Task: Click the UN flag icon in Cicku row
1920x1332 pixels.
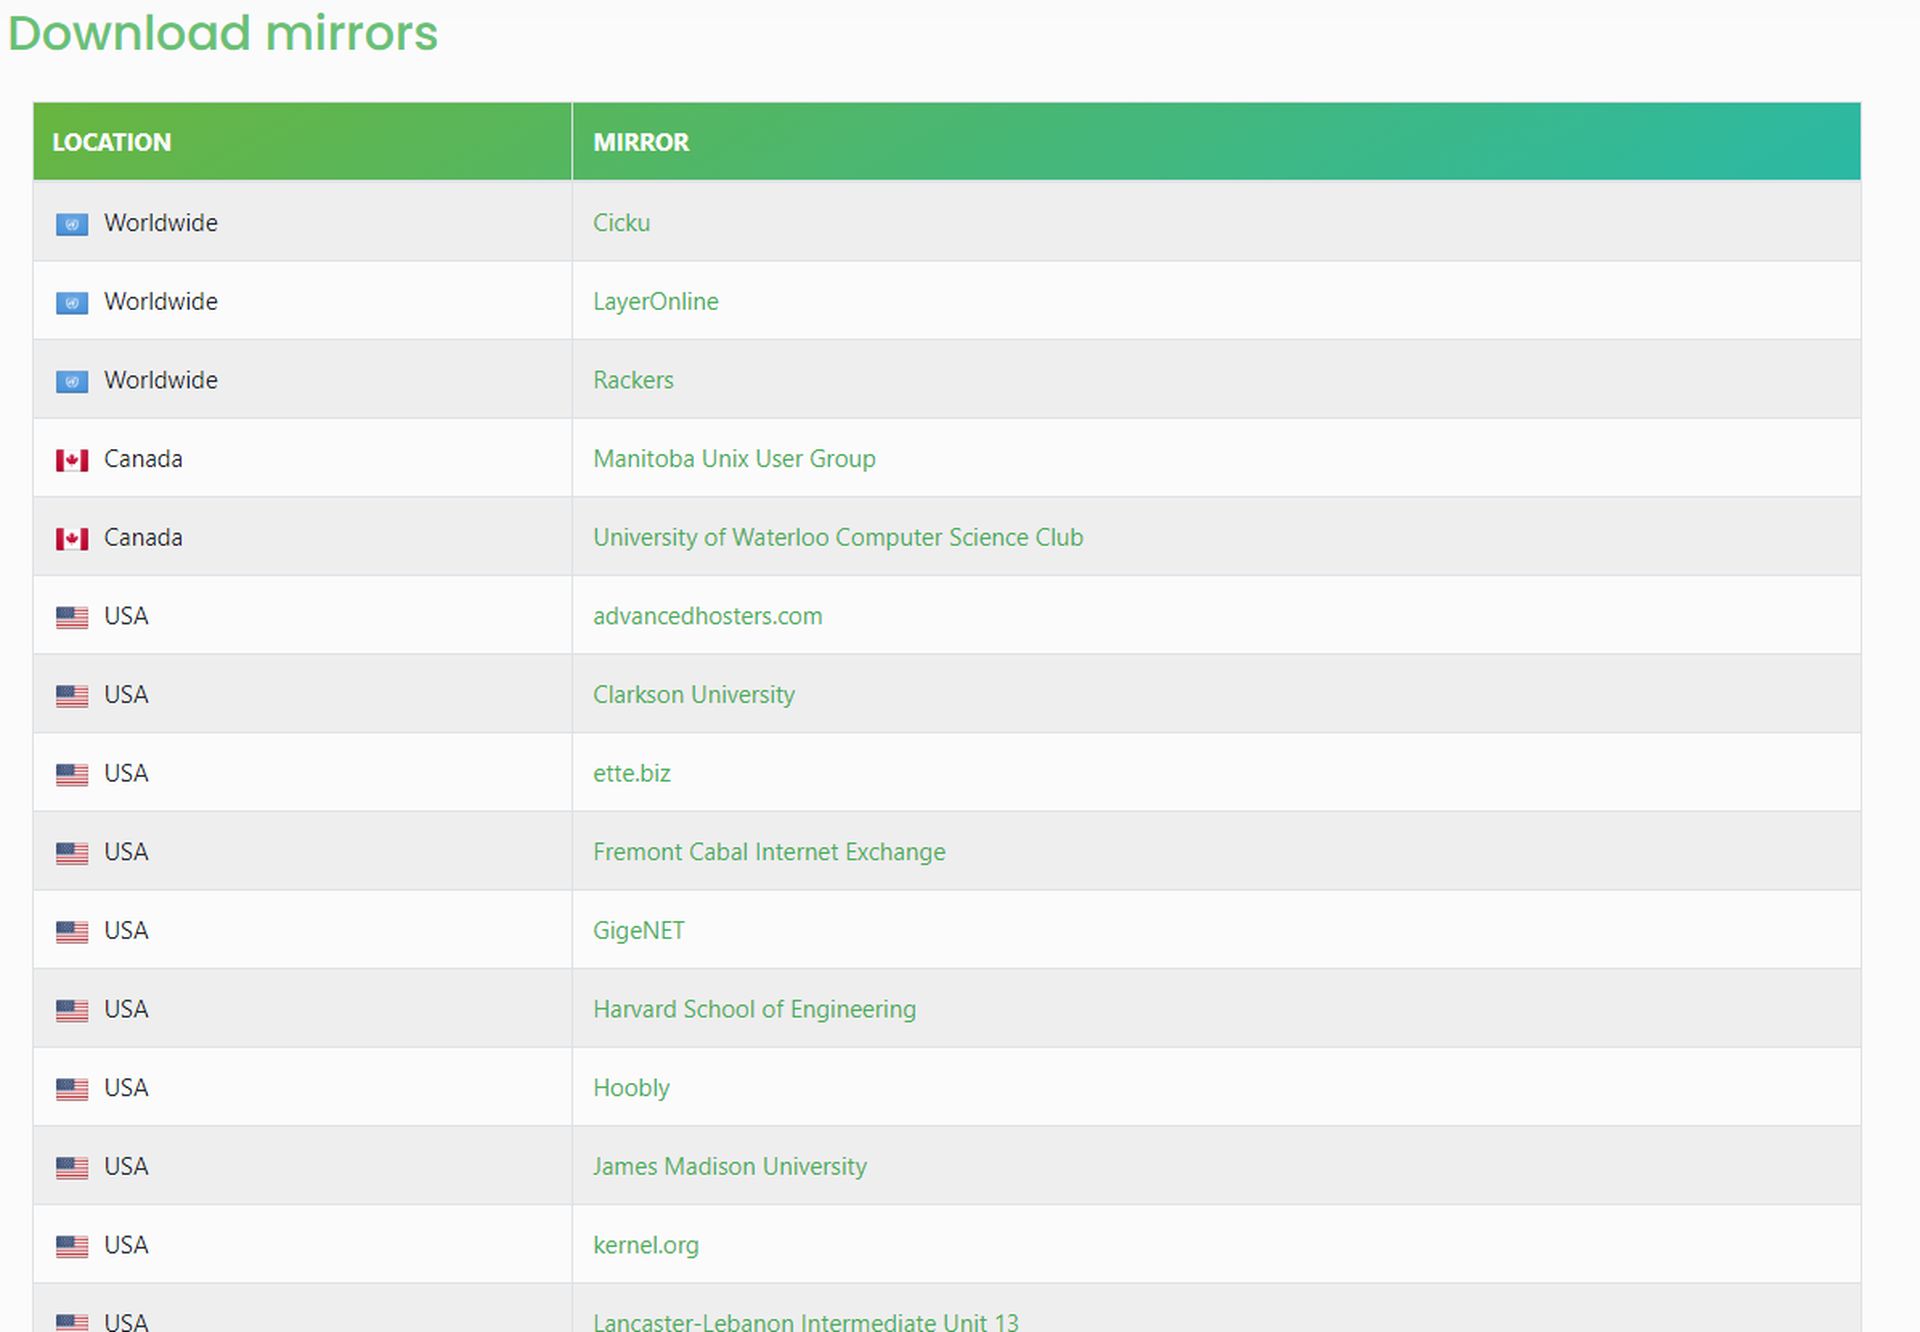Action: point(72,225)
